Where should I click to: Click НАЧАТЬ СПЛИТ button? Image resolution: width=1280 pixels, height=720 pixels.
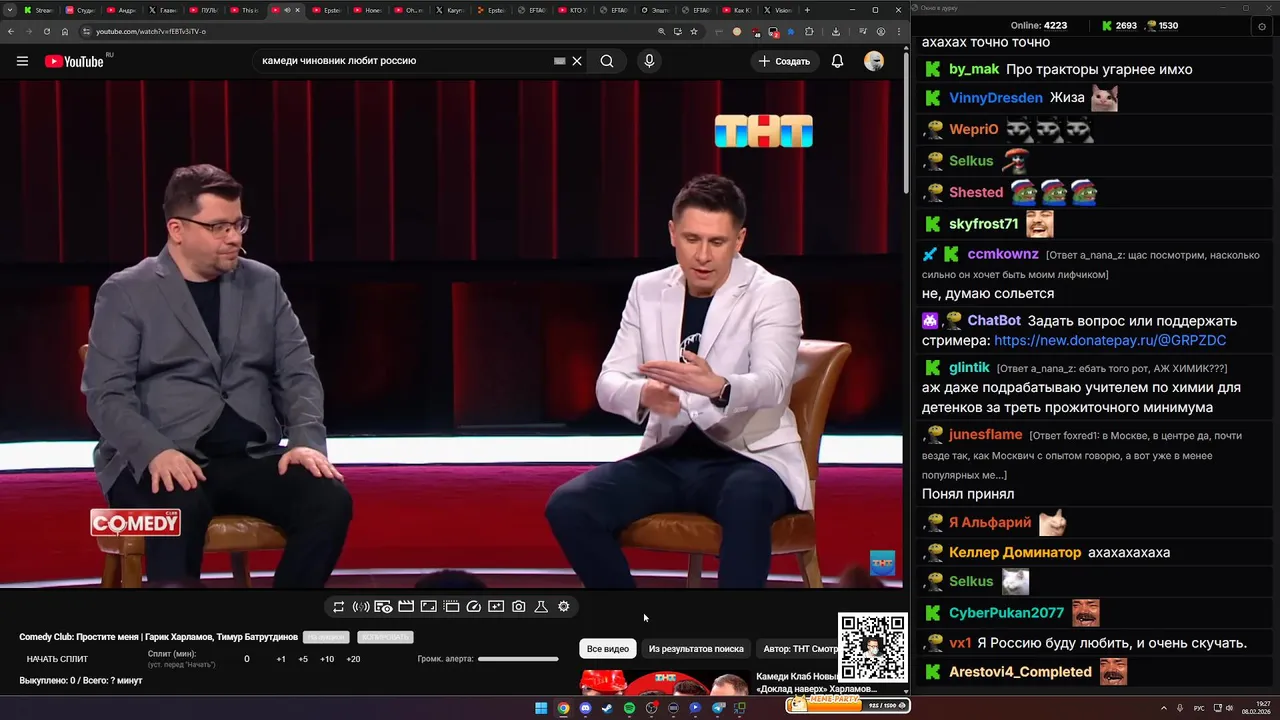coord(57,659)
